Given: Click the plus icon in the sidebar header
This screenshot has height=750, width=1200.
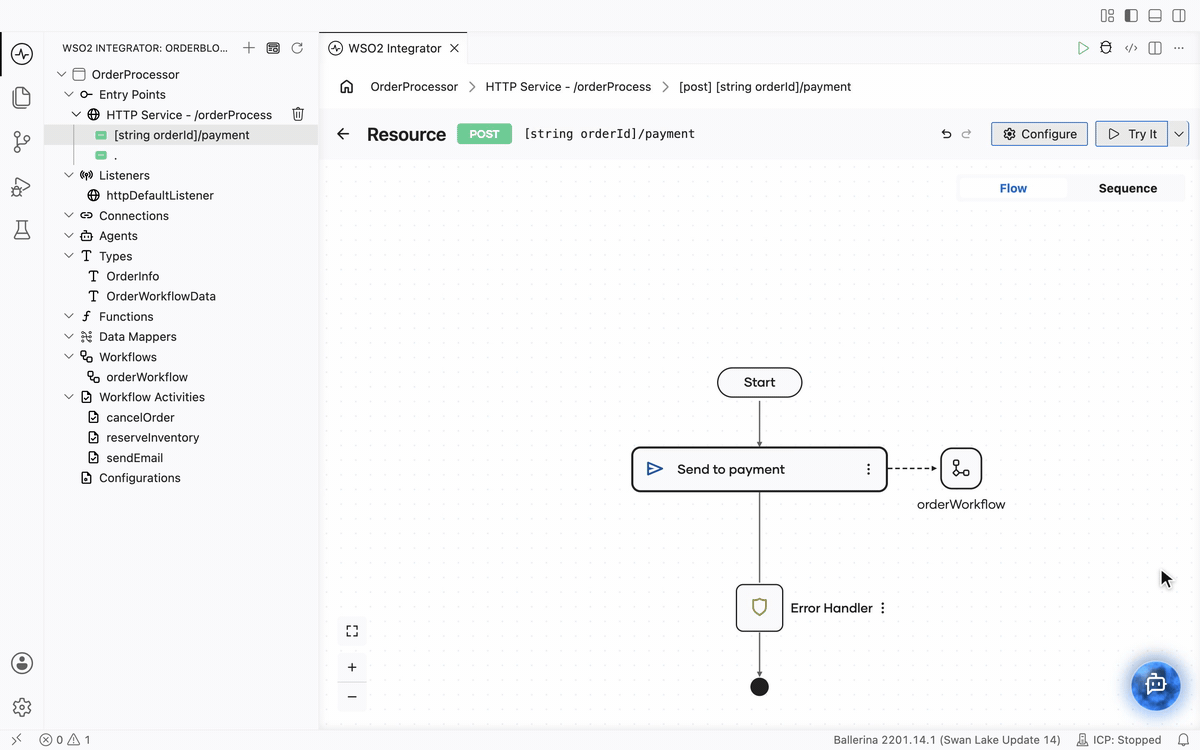Looking at the screenshot, I should tap(249, 48).
